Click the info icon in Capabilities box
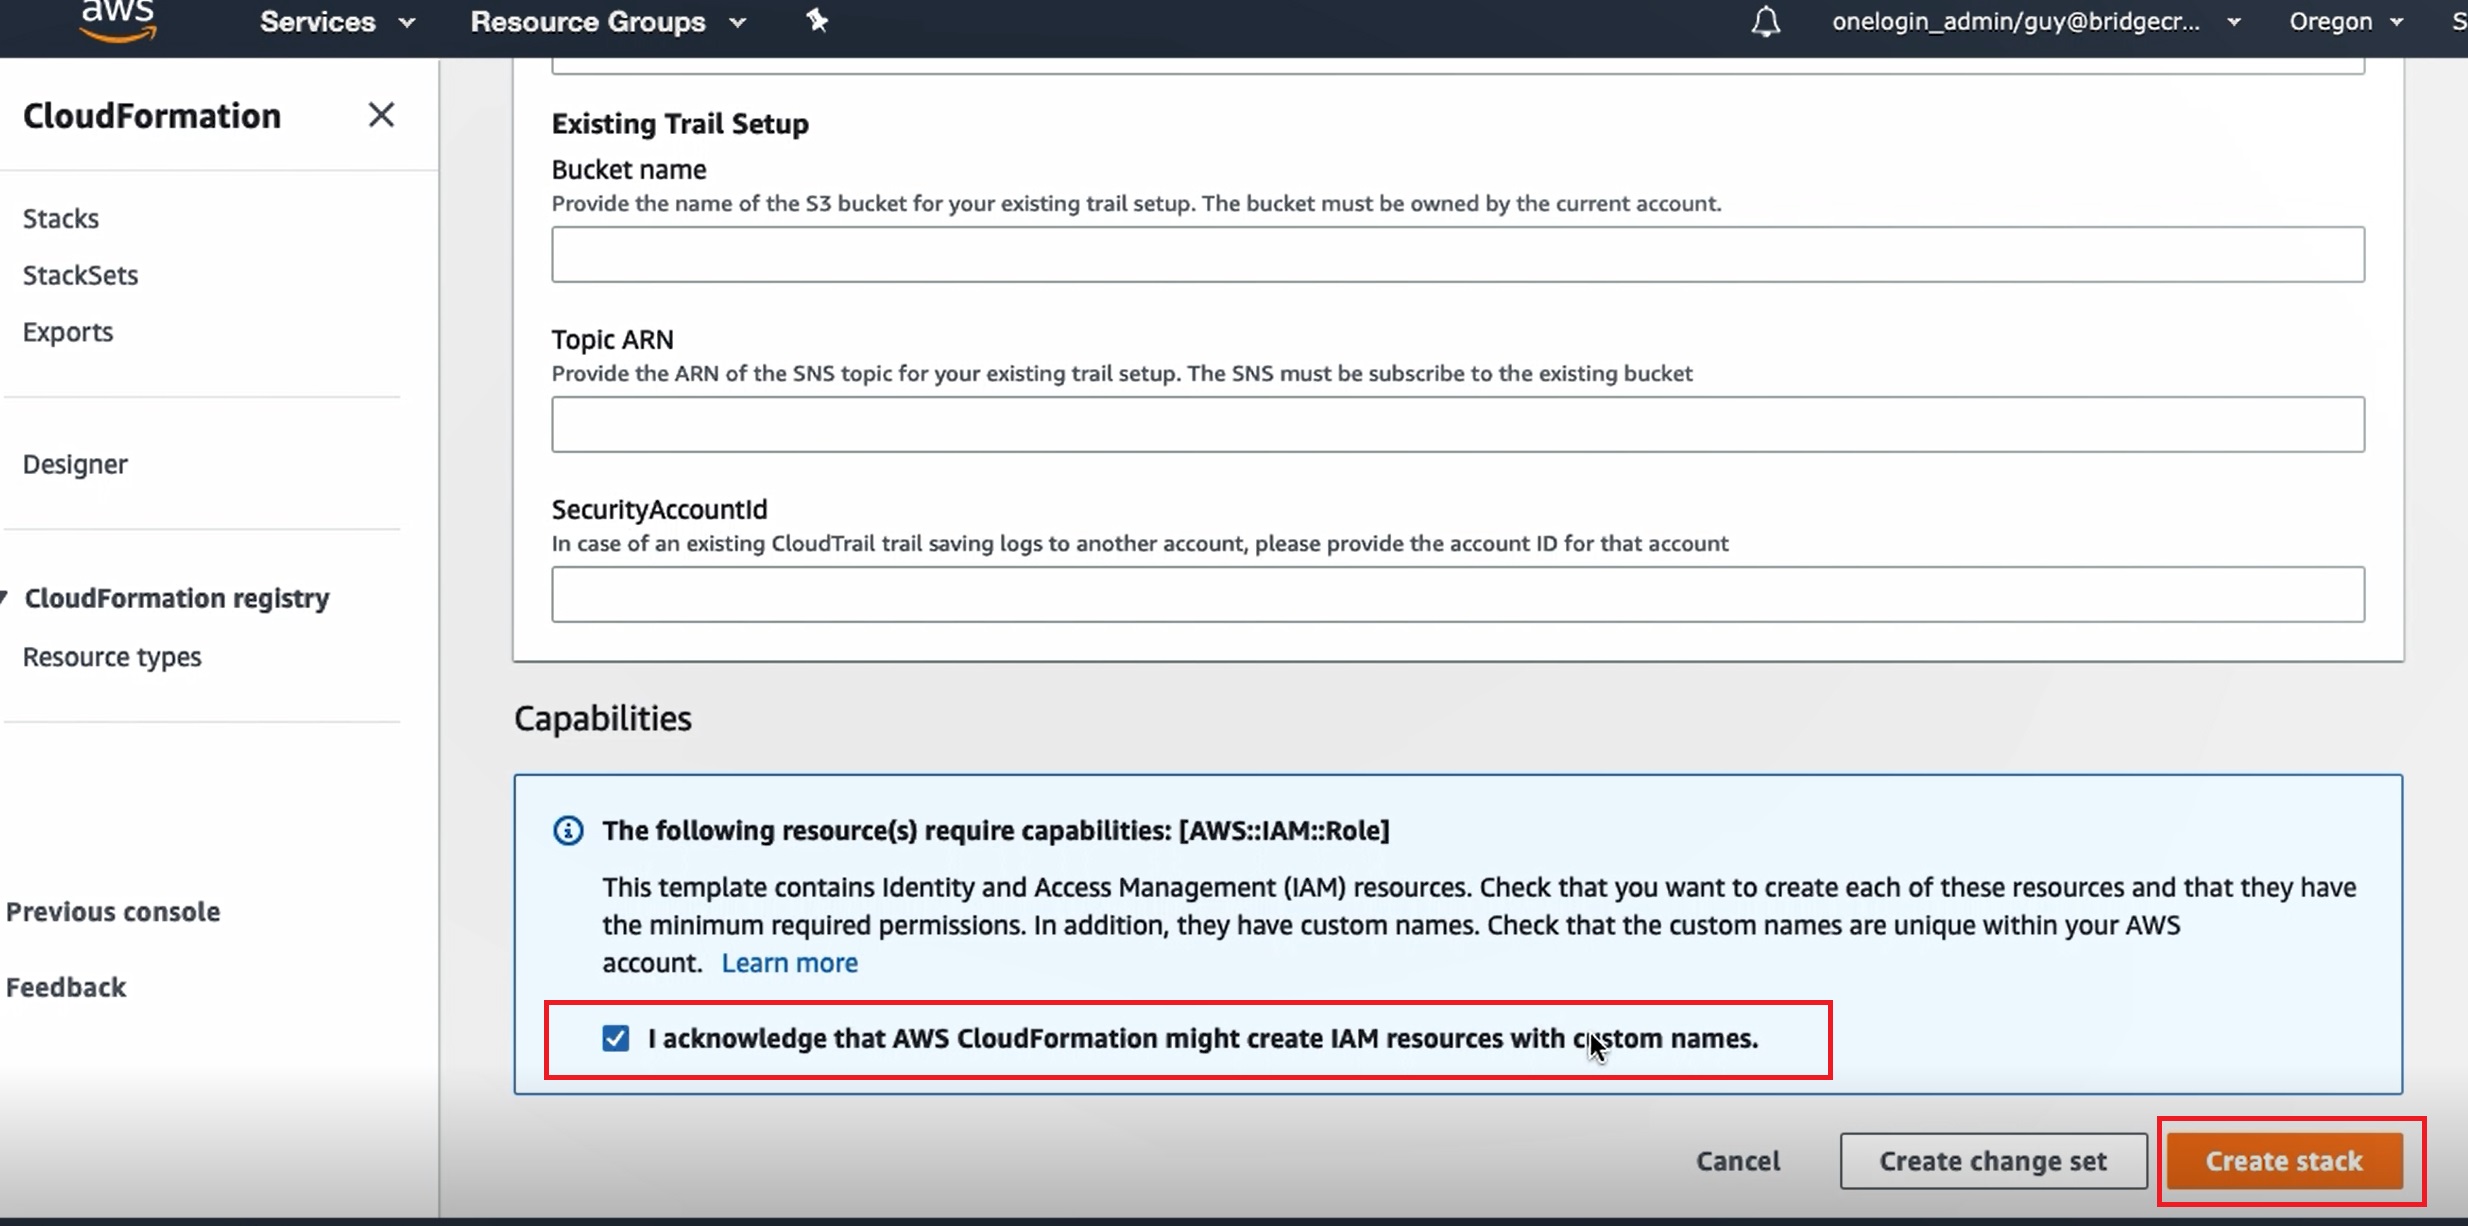This screenshot has height=1226, width=2468. click(x=568, y=831)
